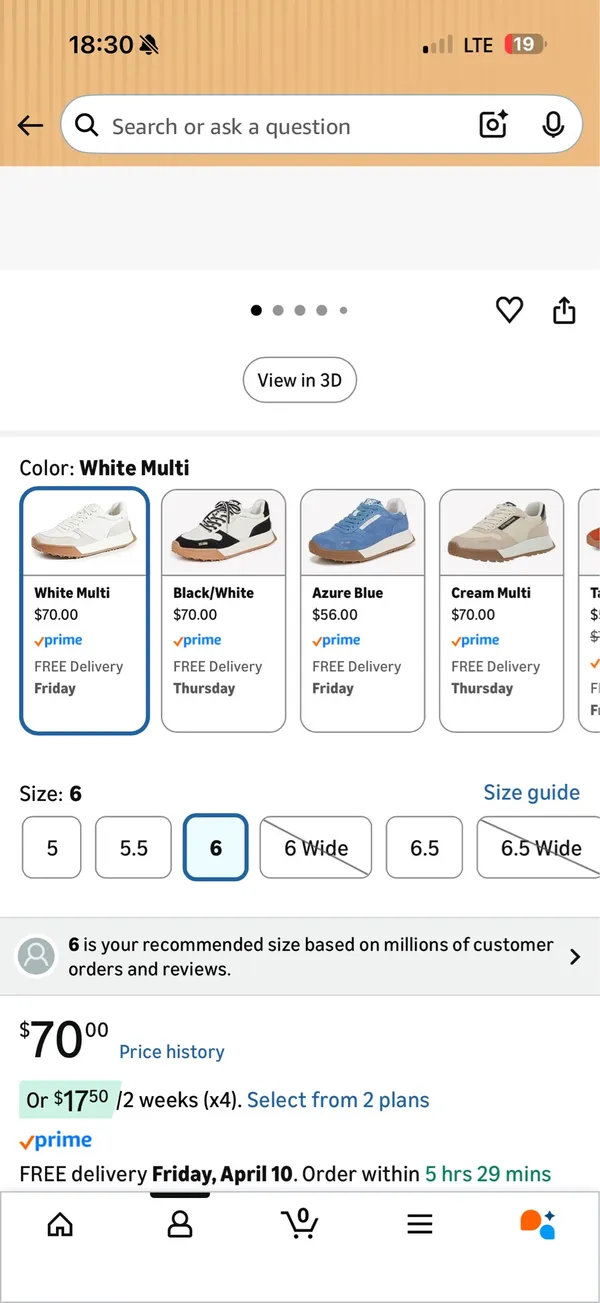Tap the back arrow icon
Screen dimensions: 600x1303
coord(30,126)
